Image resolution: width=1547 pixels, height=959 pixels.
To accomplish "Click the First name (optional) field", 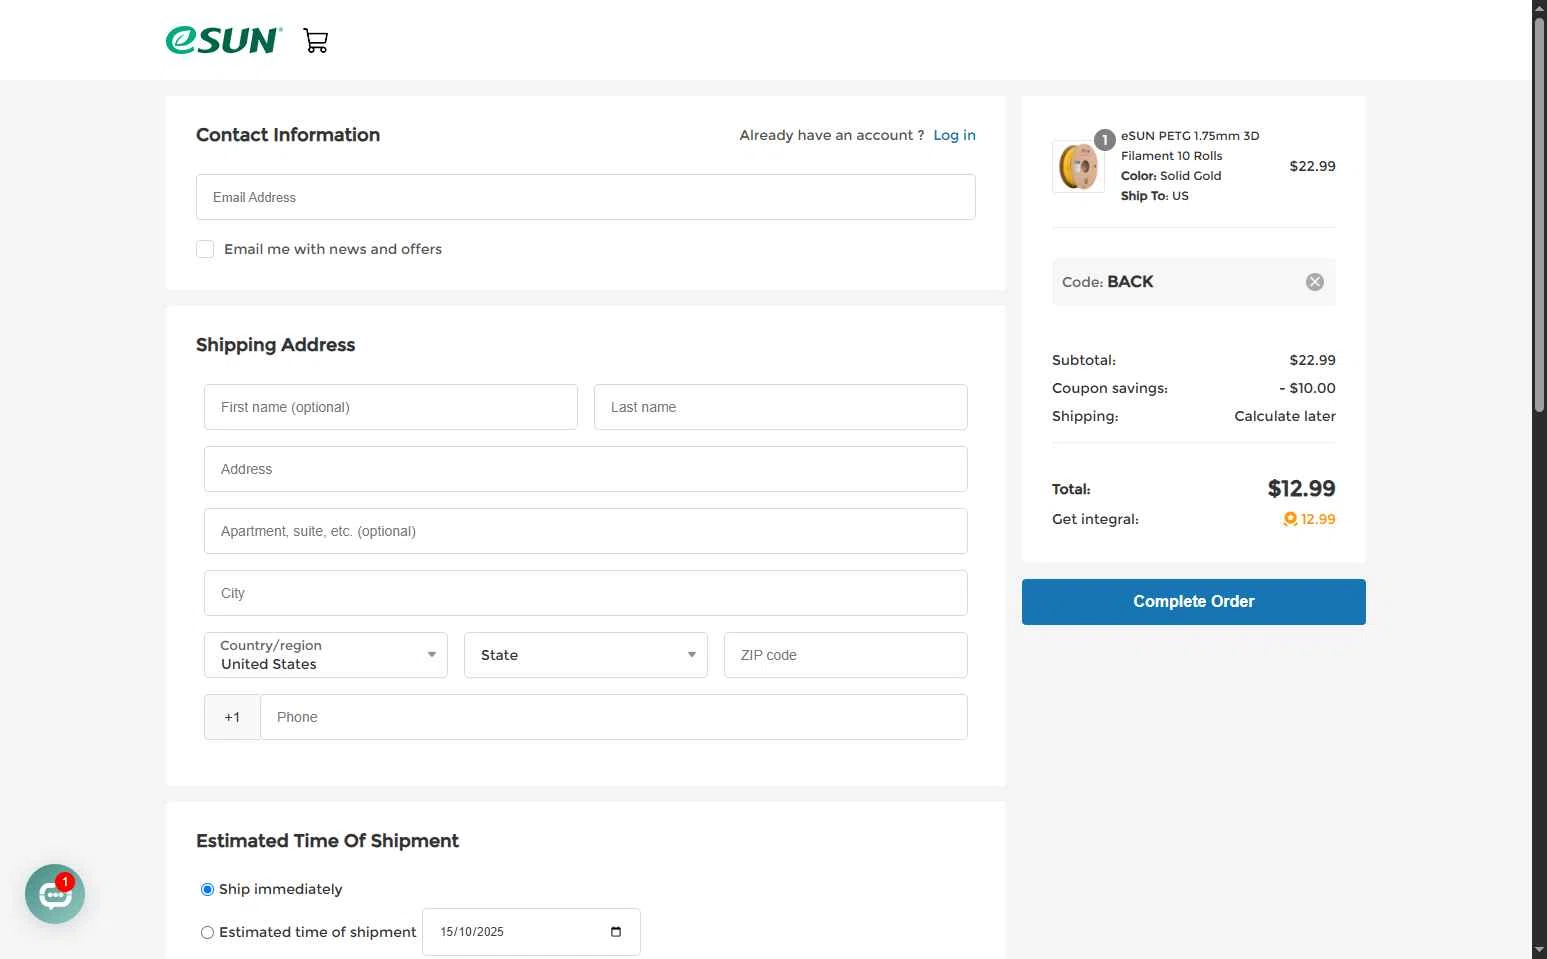I will point(391,407).
